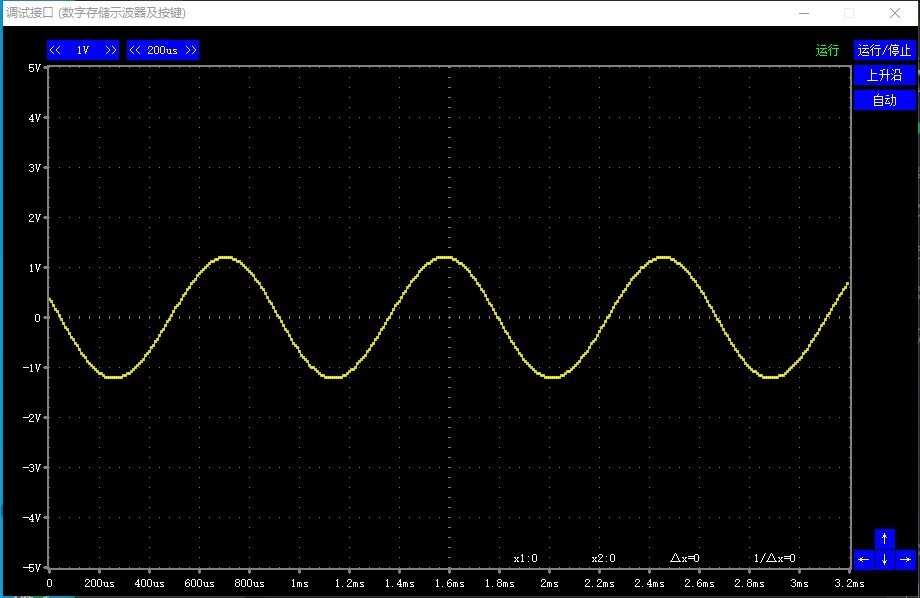
Task: Close the 调试接口 oscilloscope window
Action: tap(895, 13)
